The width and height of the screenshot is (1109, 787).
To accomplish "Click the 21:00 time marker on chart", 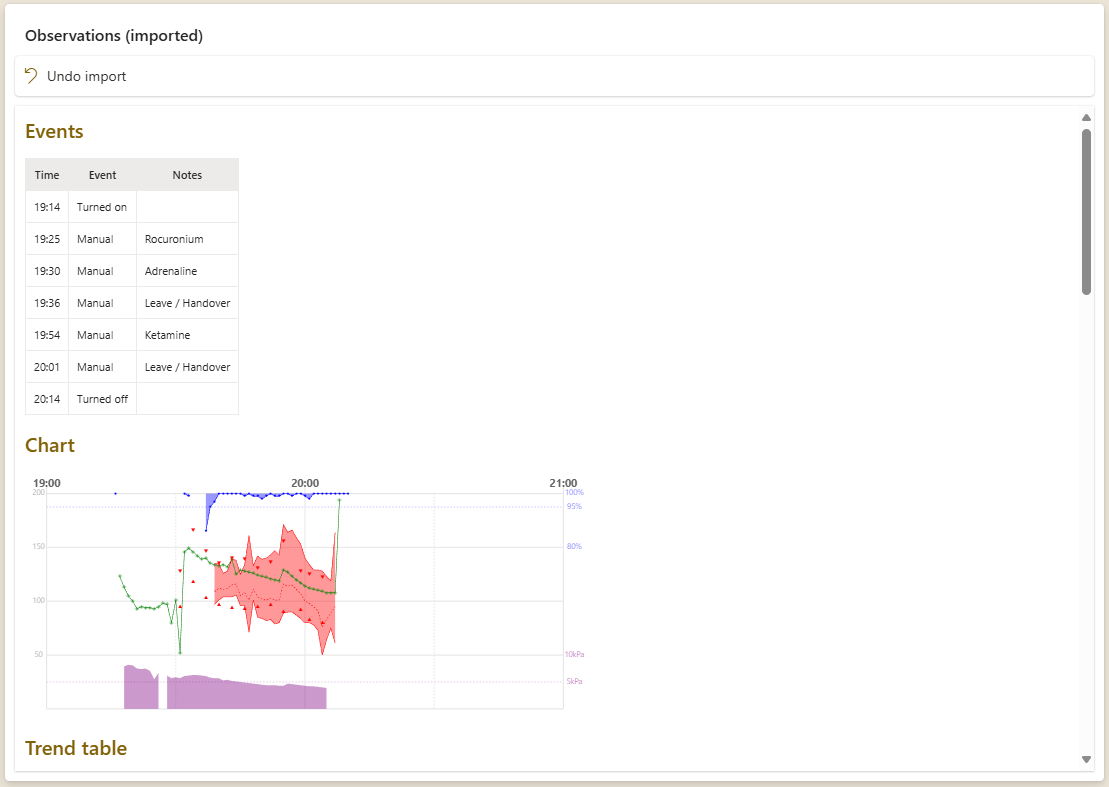I will (563, 483).
